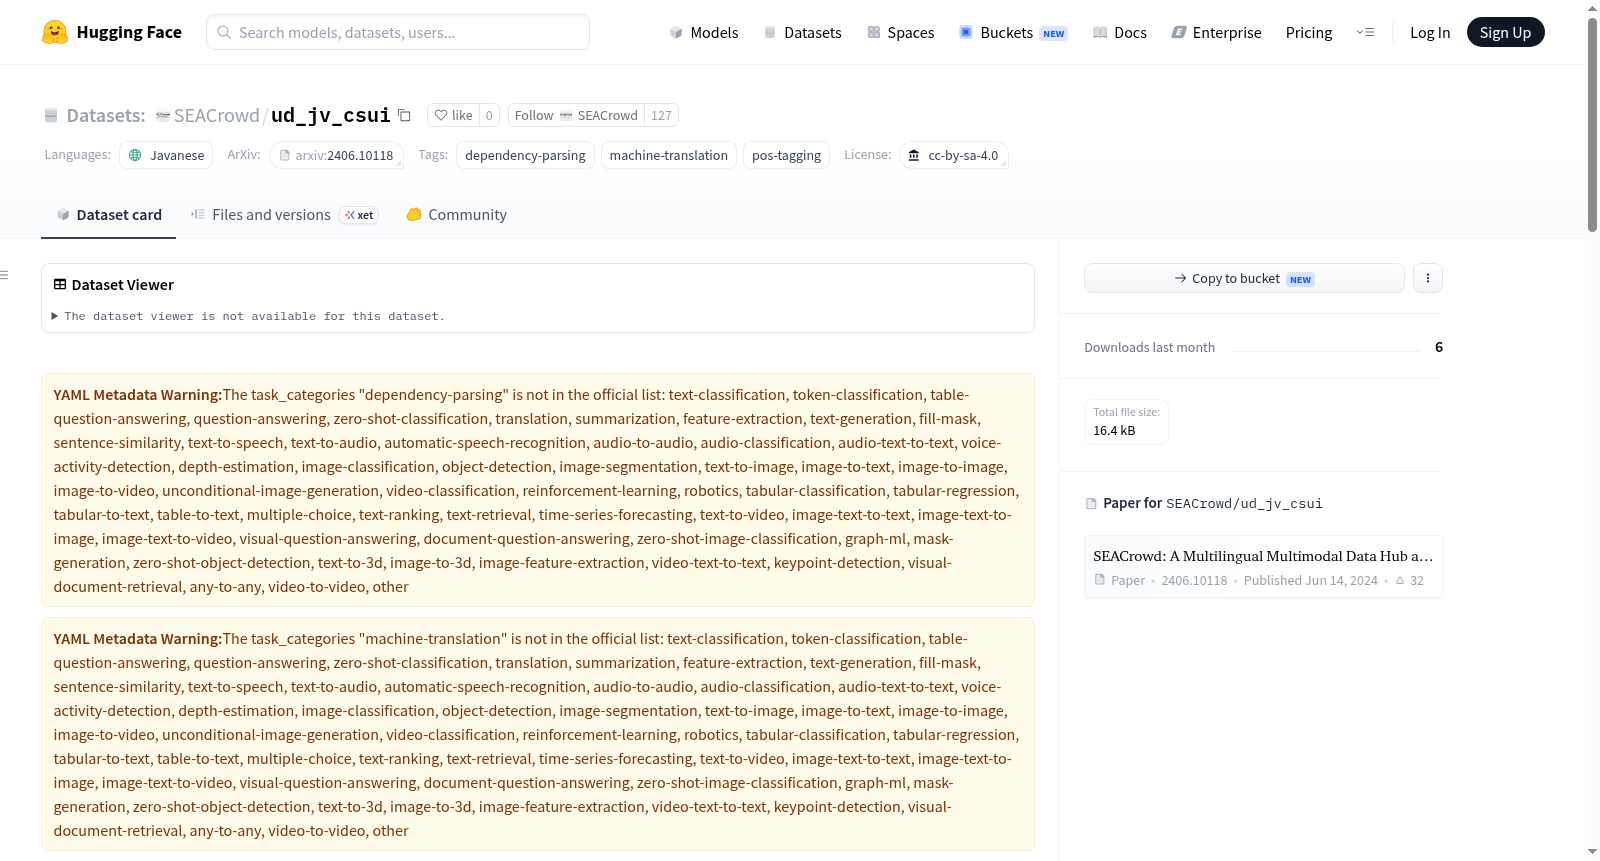Click the Javanese language tag
1600x861 pixels.
[x=166, y=155]
